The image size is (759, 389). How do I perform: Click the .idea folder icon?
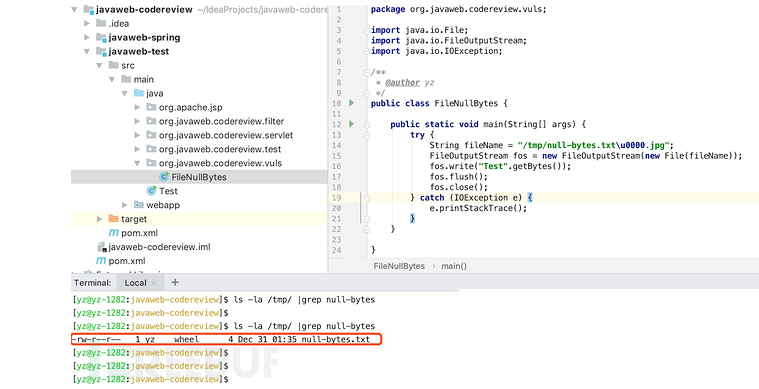tap(101, 23)
